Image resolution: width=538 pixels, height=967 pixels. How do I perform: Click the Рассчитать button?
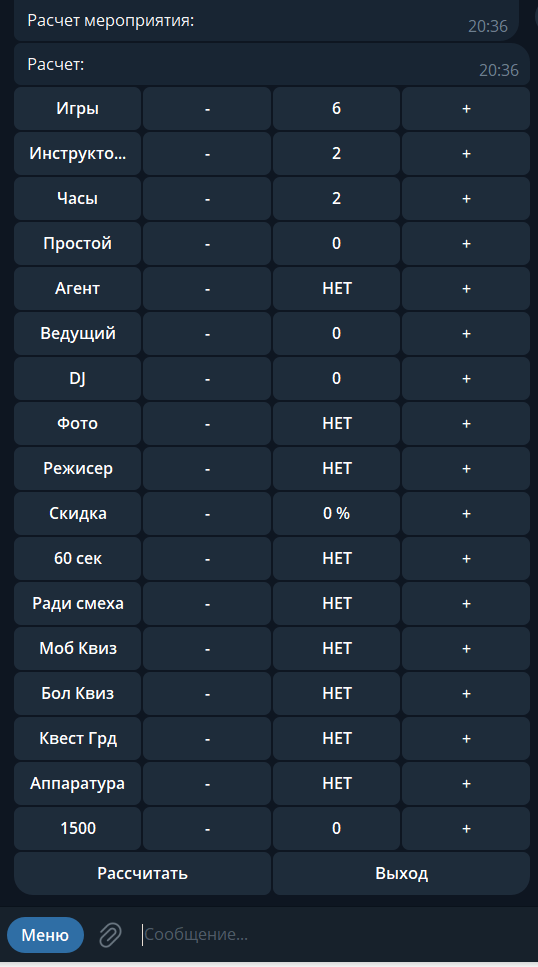click(x=143, y=873)
